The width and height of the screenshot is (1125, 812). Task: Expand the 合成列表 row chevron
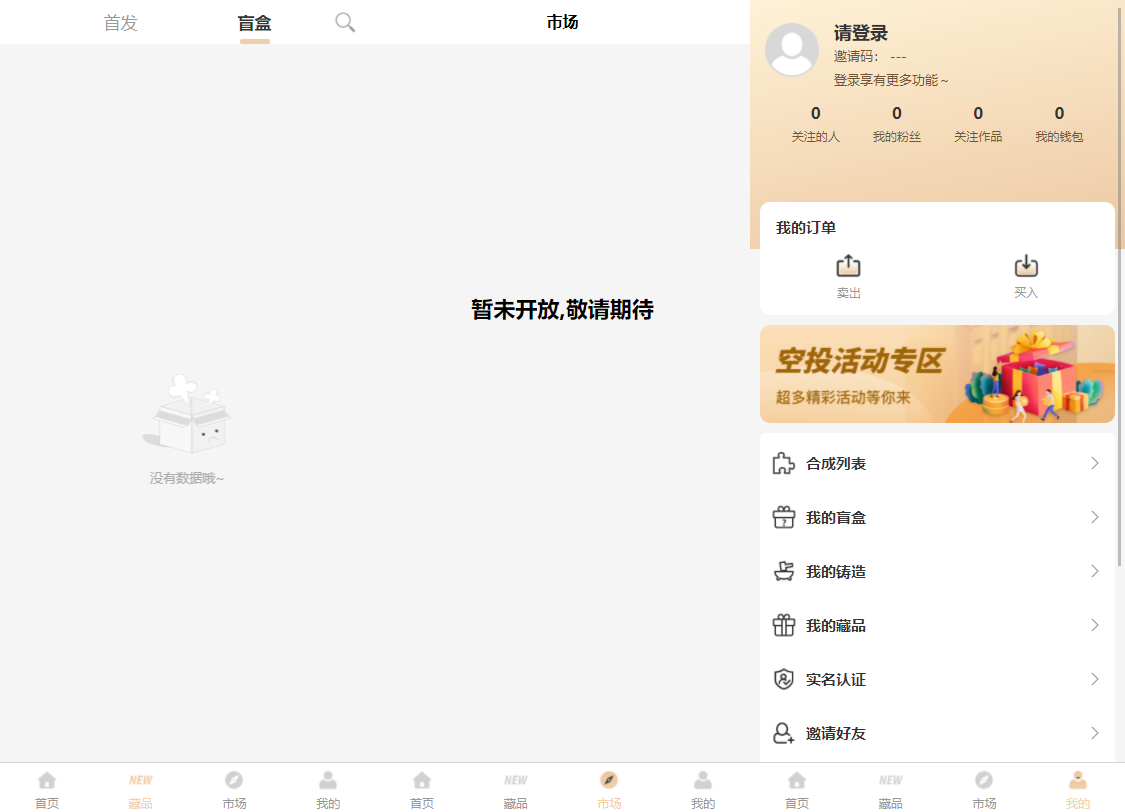1095,463
